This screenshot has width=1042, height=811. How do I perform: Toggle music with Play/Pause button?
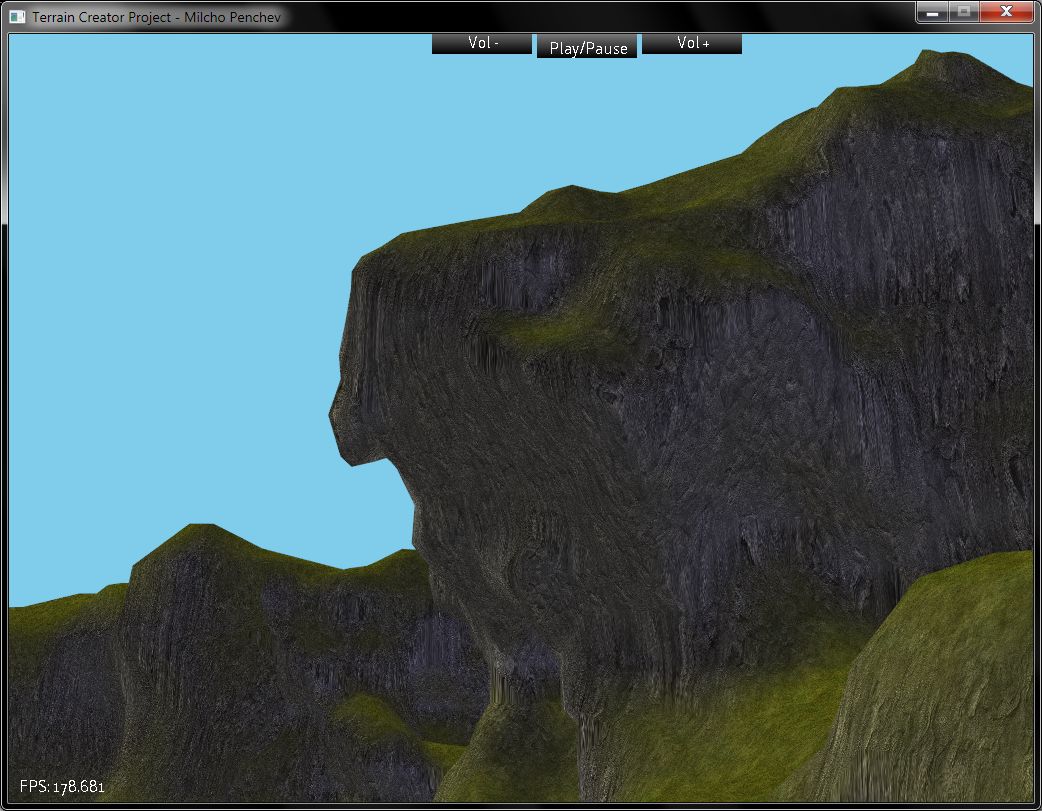pos(587,47)
